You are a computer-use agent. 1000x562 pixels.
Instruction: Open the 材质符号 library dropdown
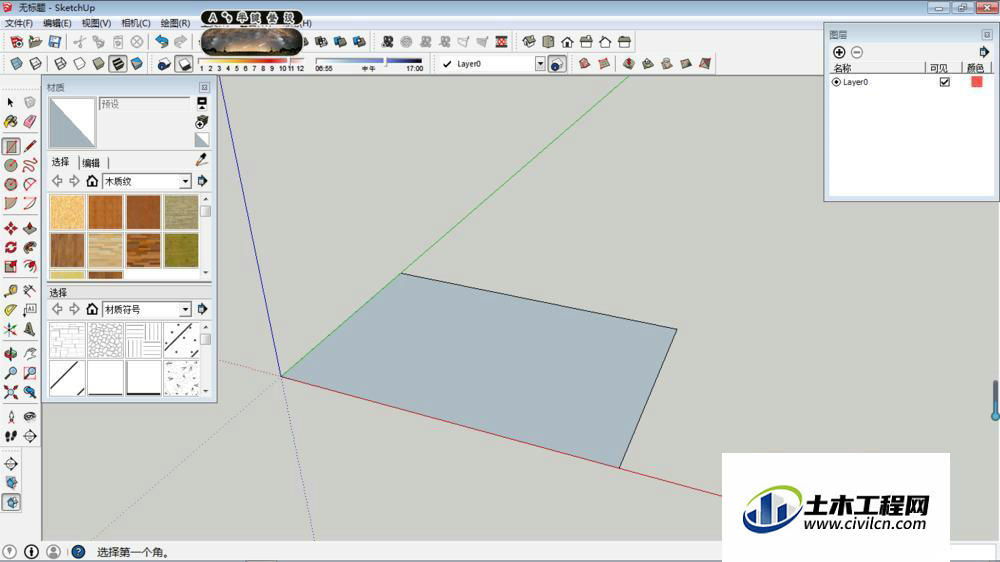(x=185, y=309)
